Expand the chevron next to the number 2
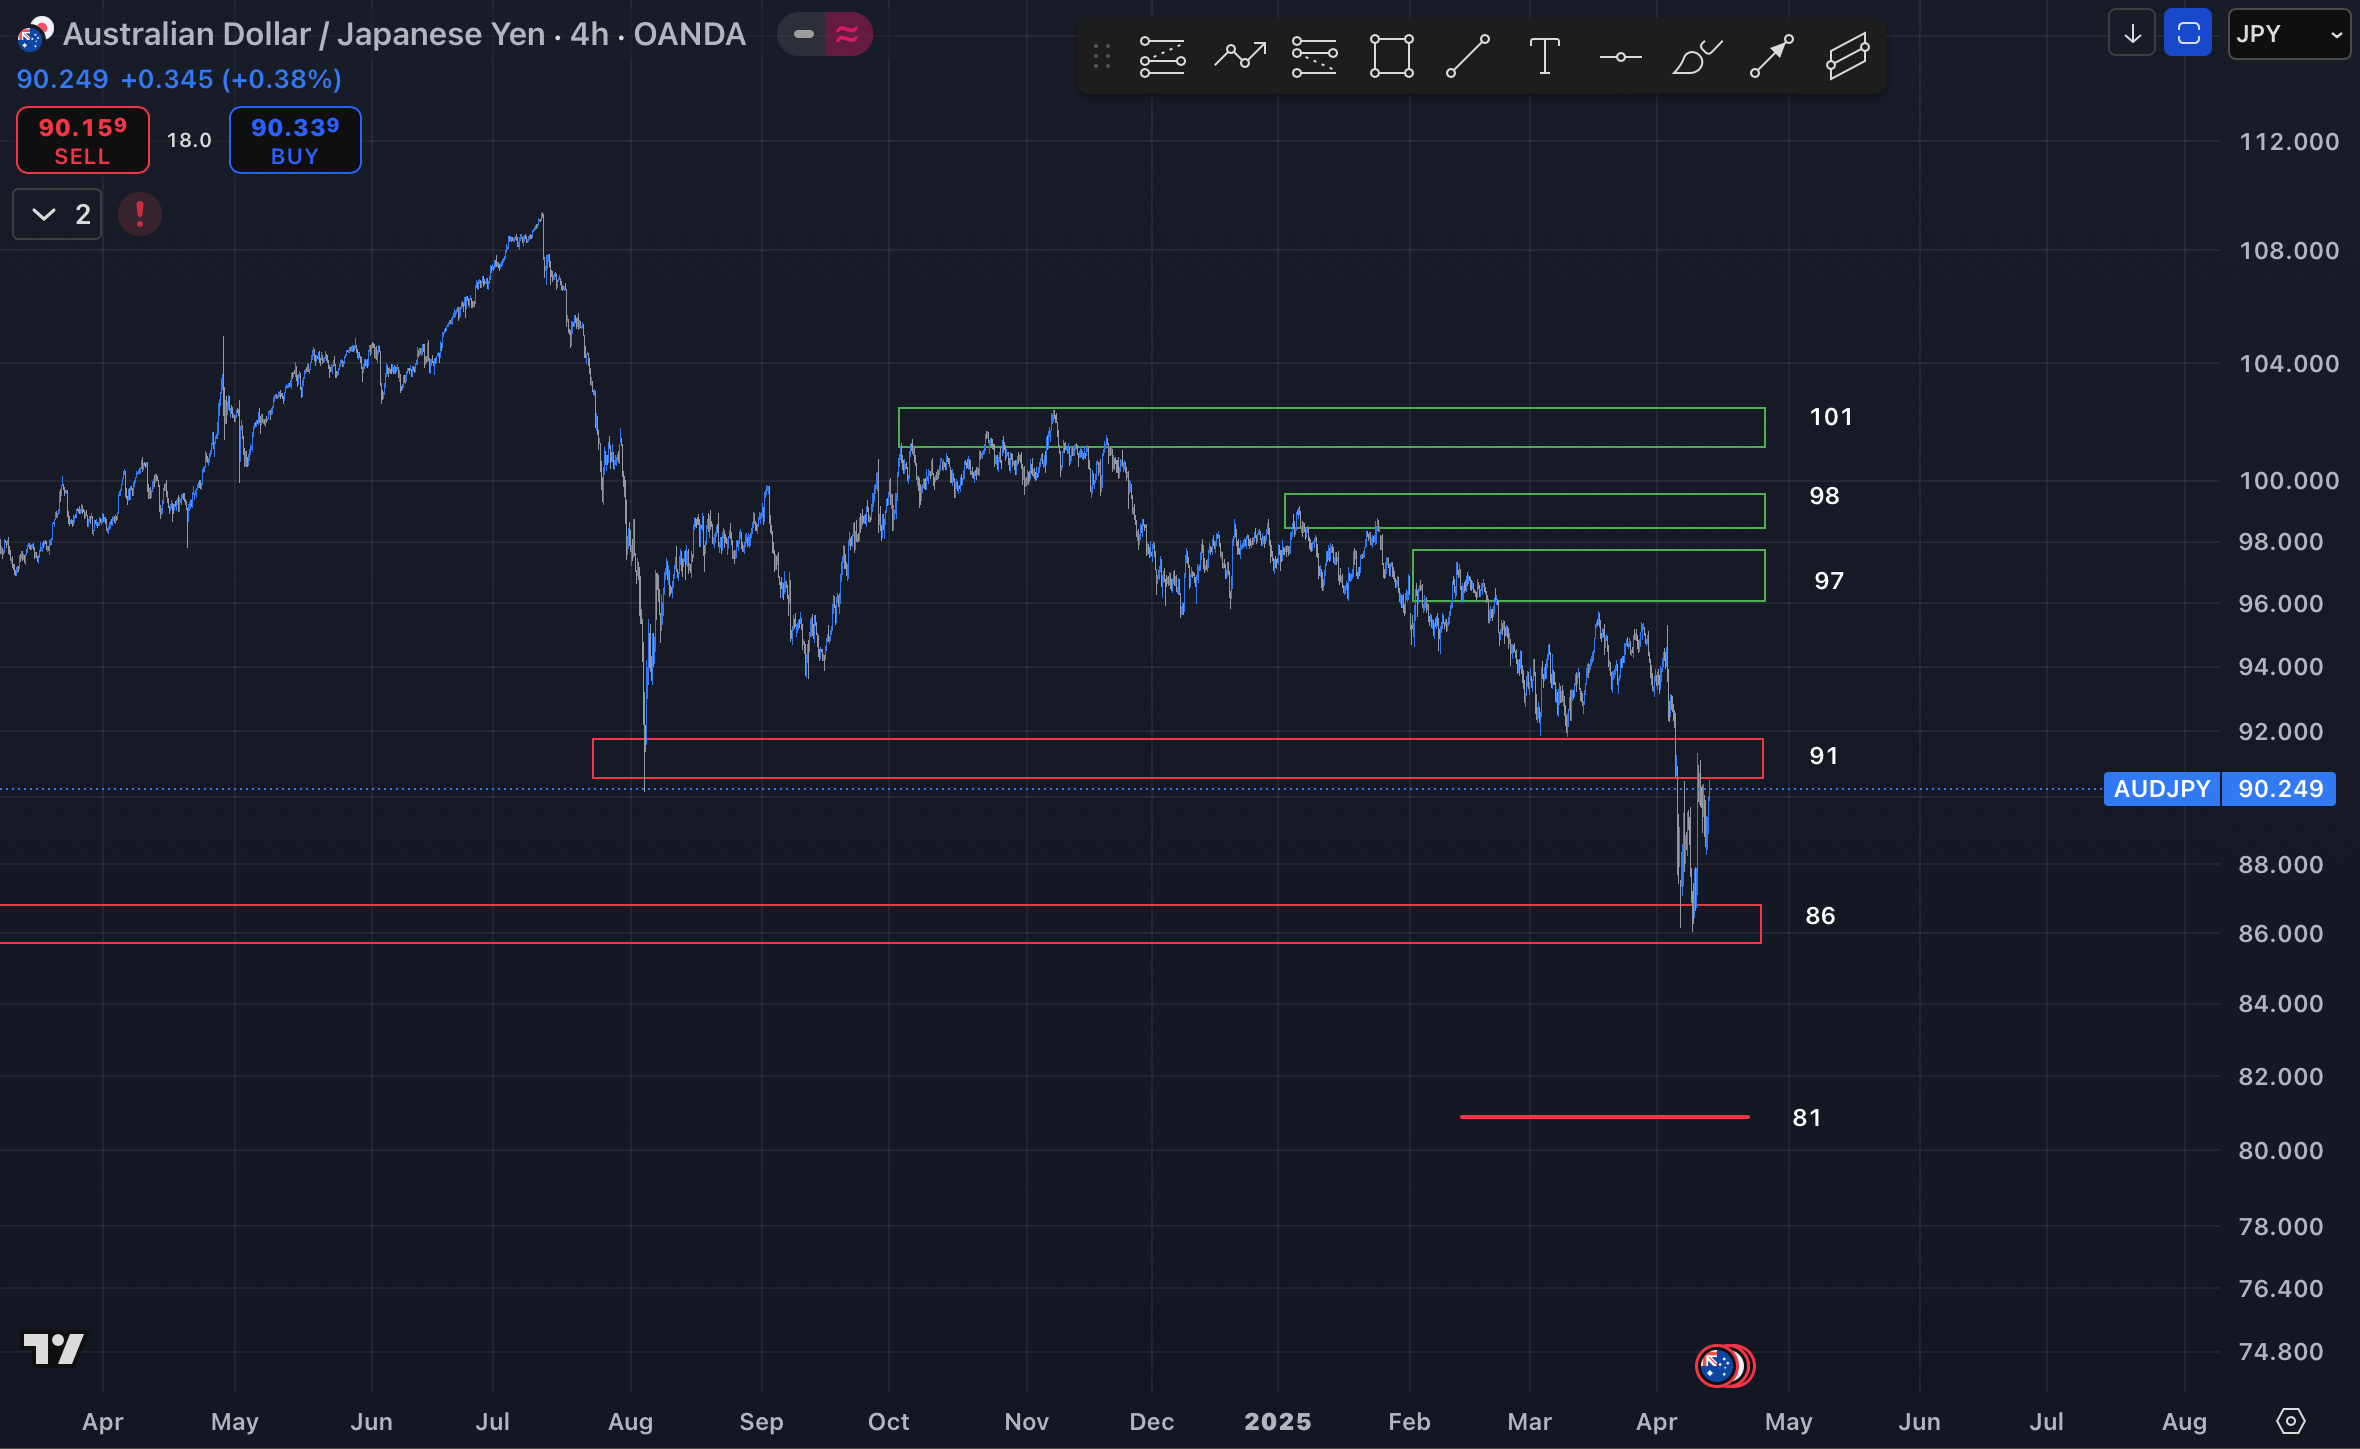Screen dimensions: 2360x1449 click(x=44, y=214)
